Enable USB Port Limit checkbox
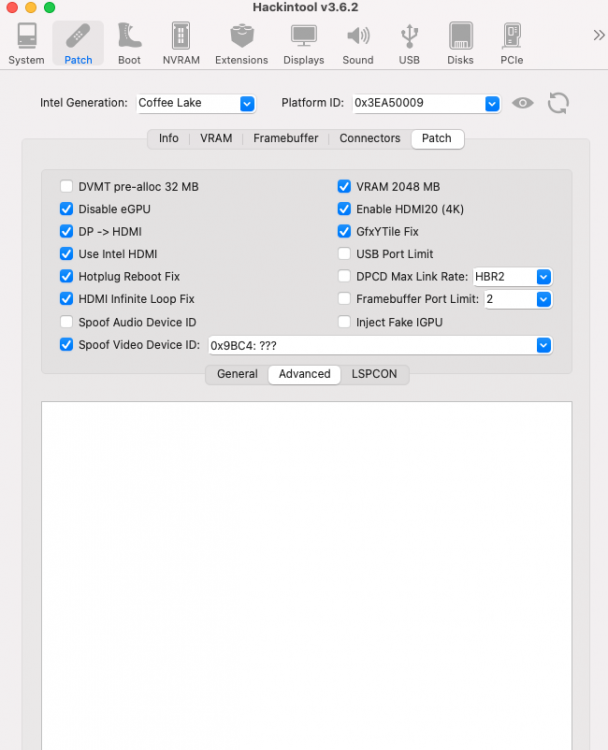This screenshot has height=750, width=608. 344,254
